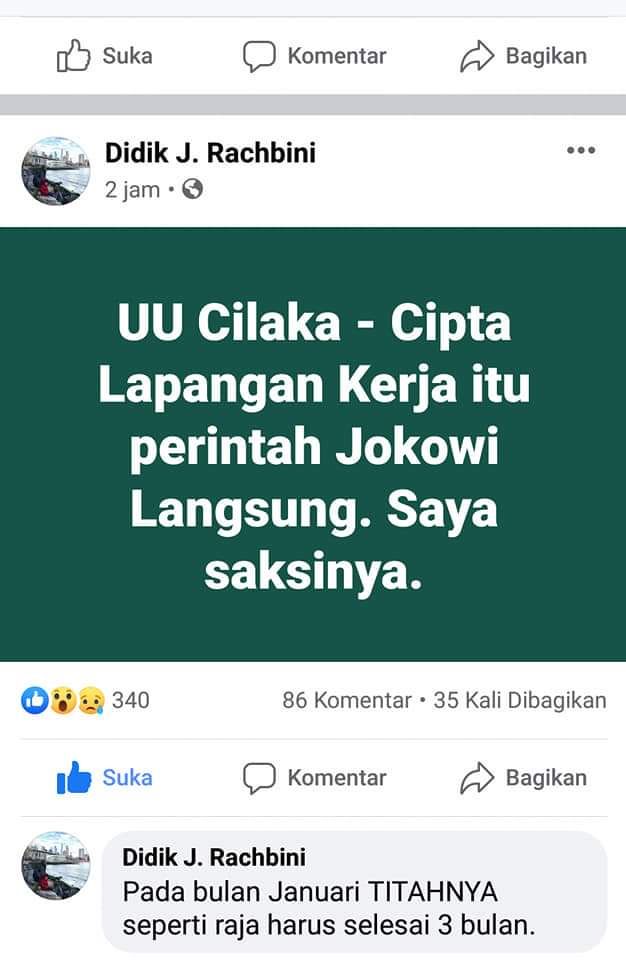The image size is (626, 960).
Task: Click the green UU Cilaka post background
Action: [313, 444]
